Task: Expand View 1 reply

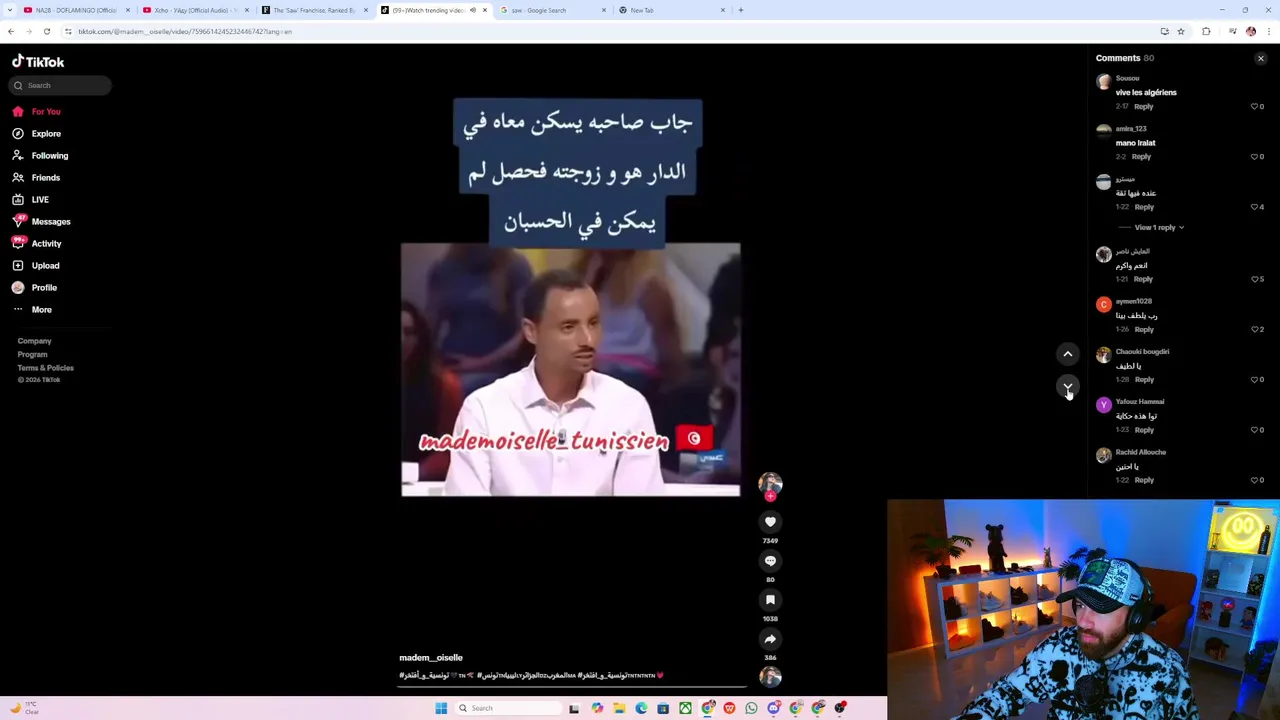Action: (1159, 228)
